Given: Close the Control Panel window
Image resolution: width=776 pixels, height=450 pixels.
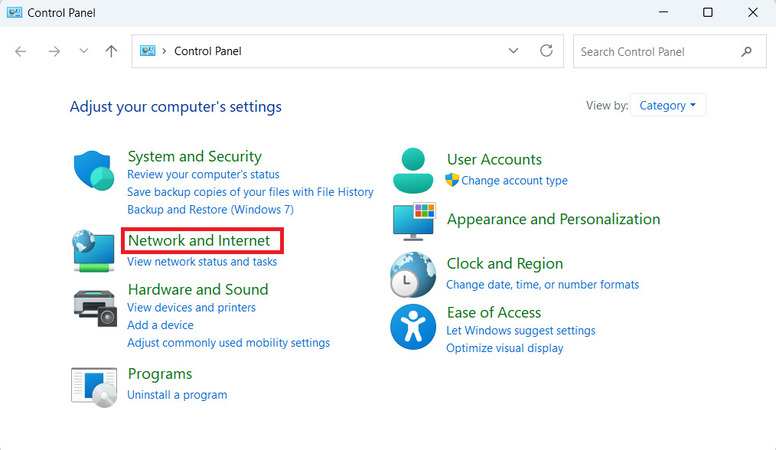Looking at the screenshot, I should click(753, 12).
